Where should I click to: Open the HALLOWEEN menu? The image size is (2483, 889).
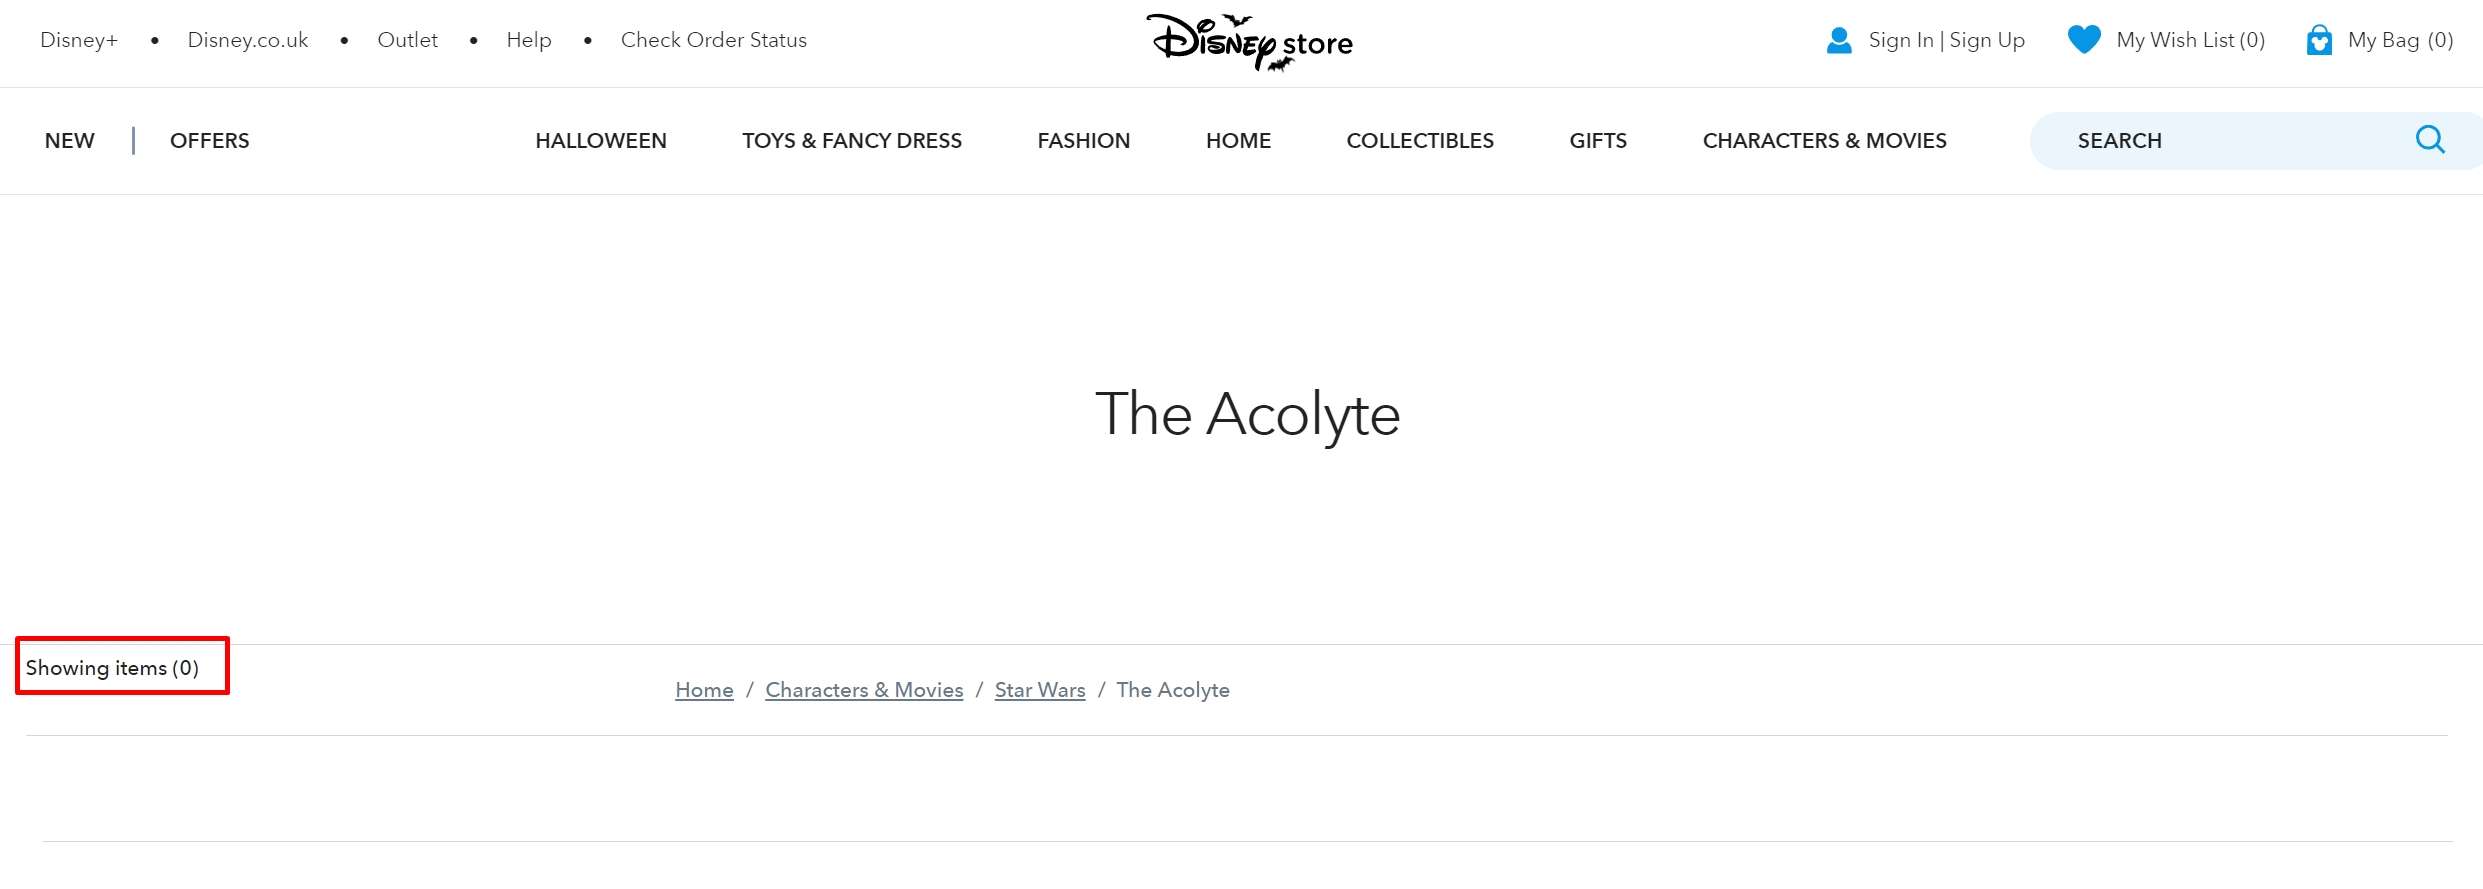point(601,141)
